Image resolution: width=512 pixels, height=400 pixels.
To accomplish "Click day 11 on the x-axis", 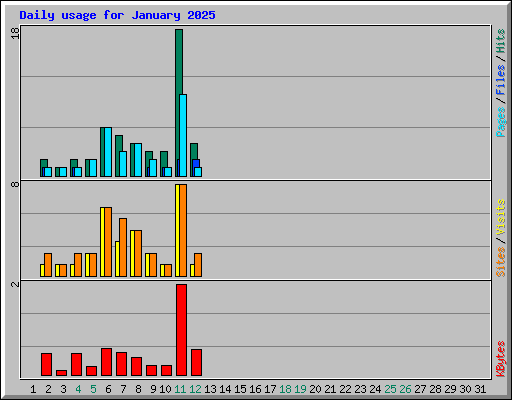I will coord(180,389).
